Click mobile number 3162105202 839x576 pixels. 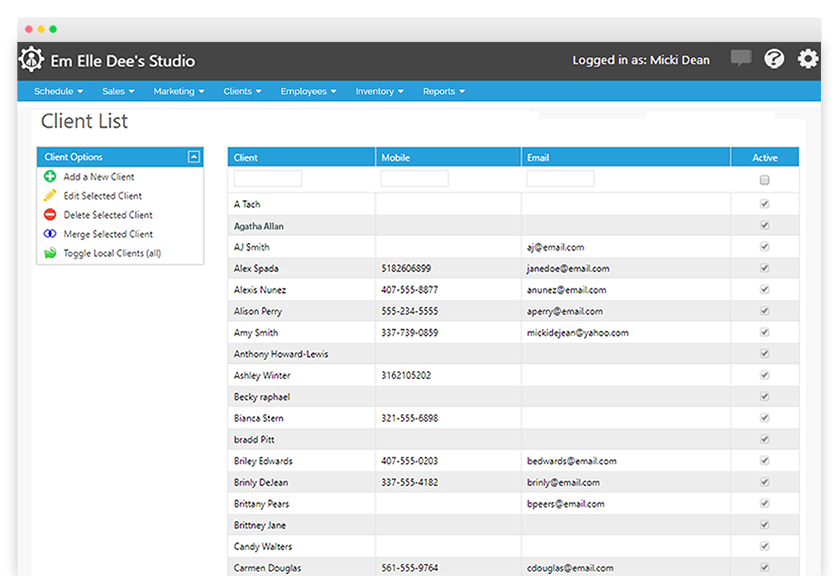(x=406, y=375)
